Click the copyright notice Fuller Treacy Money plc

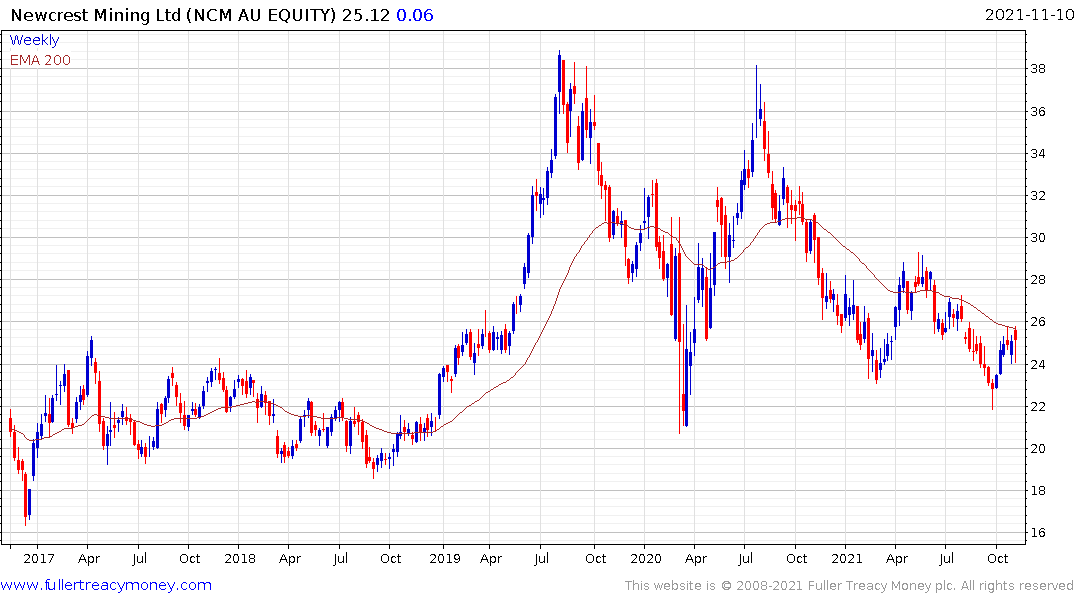[x=849, y=586]
